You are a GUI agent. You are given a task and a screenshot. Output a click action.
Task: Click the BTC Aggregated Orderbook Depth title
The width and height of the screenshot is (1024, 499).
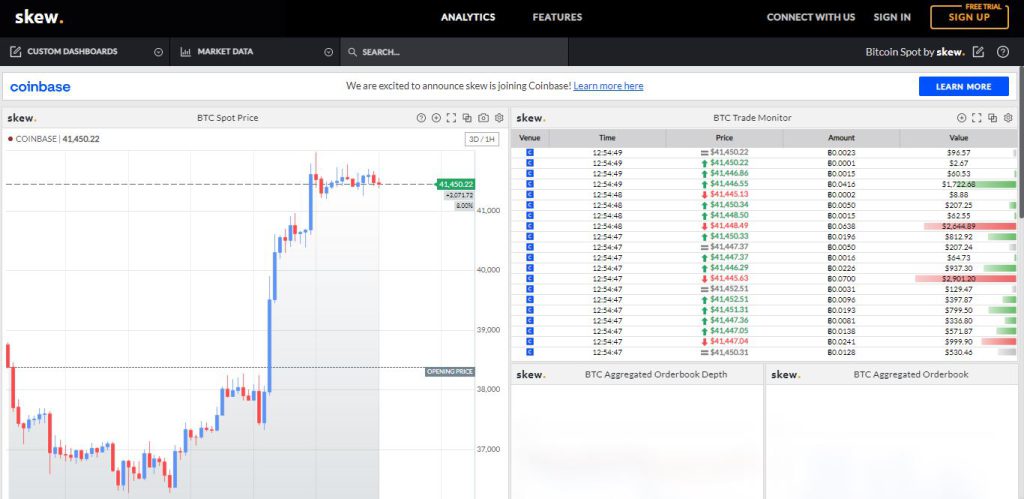(656, 374)
